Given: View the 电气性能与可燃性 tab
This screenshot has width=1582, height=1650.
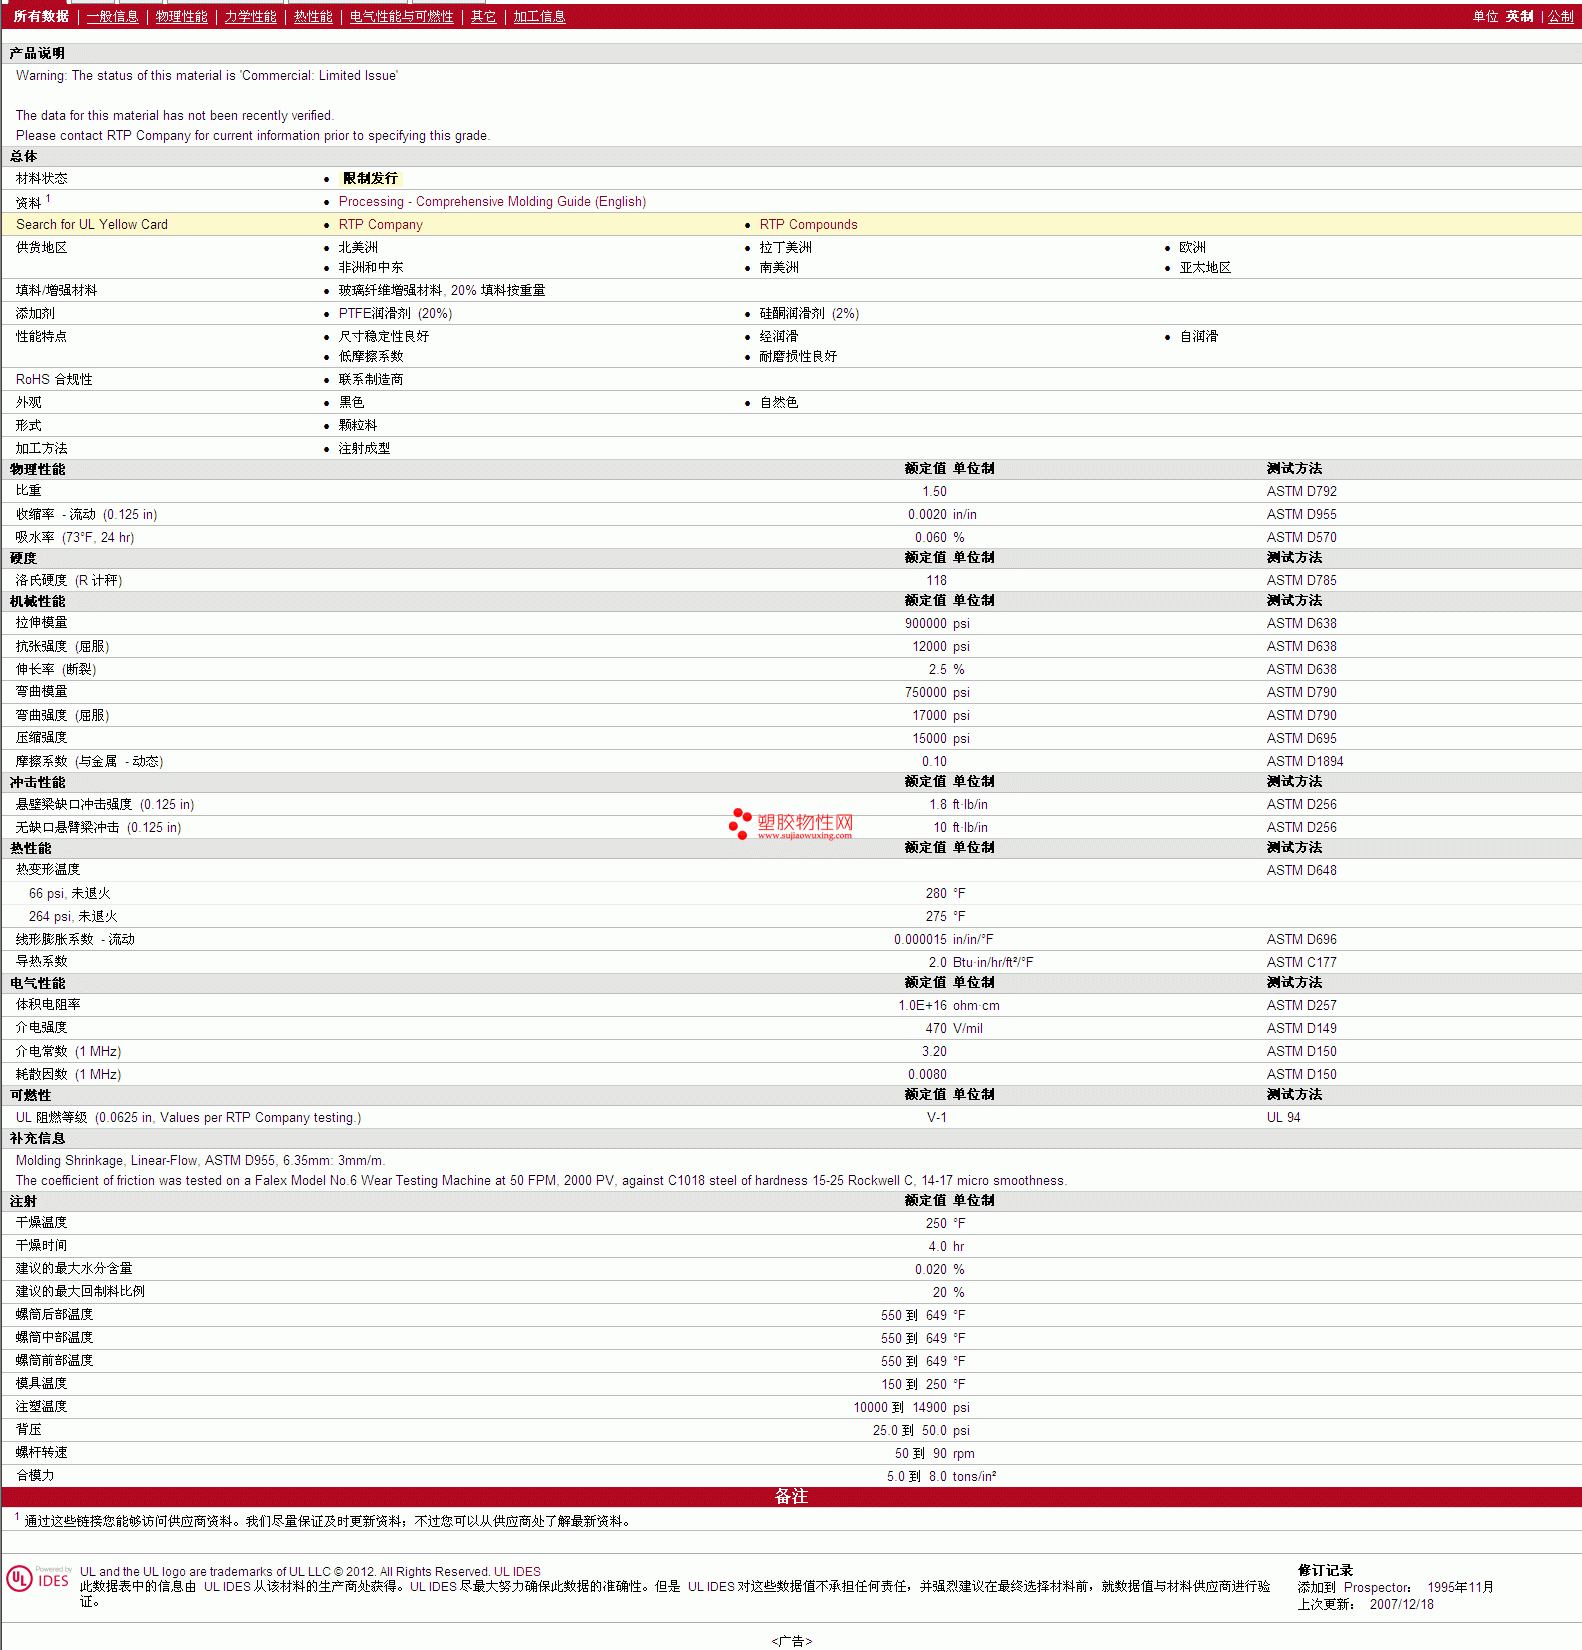Looking at the screenshot, I should (x=401, y=16).
